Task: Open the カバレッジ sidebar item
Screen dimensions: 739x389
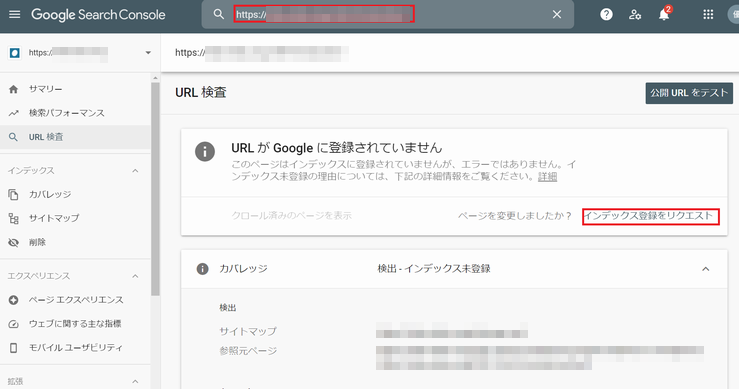Action: [50, 194]
